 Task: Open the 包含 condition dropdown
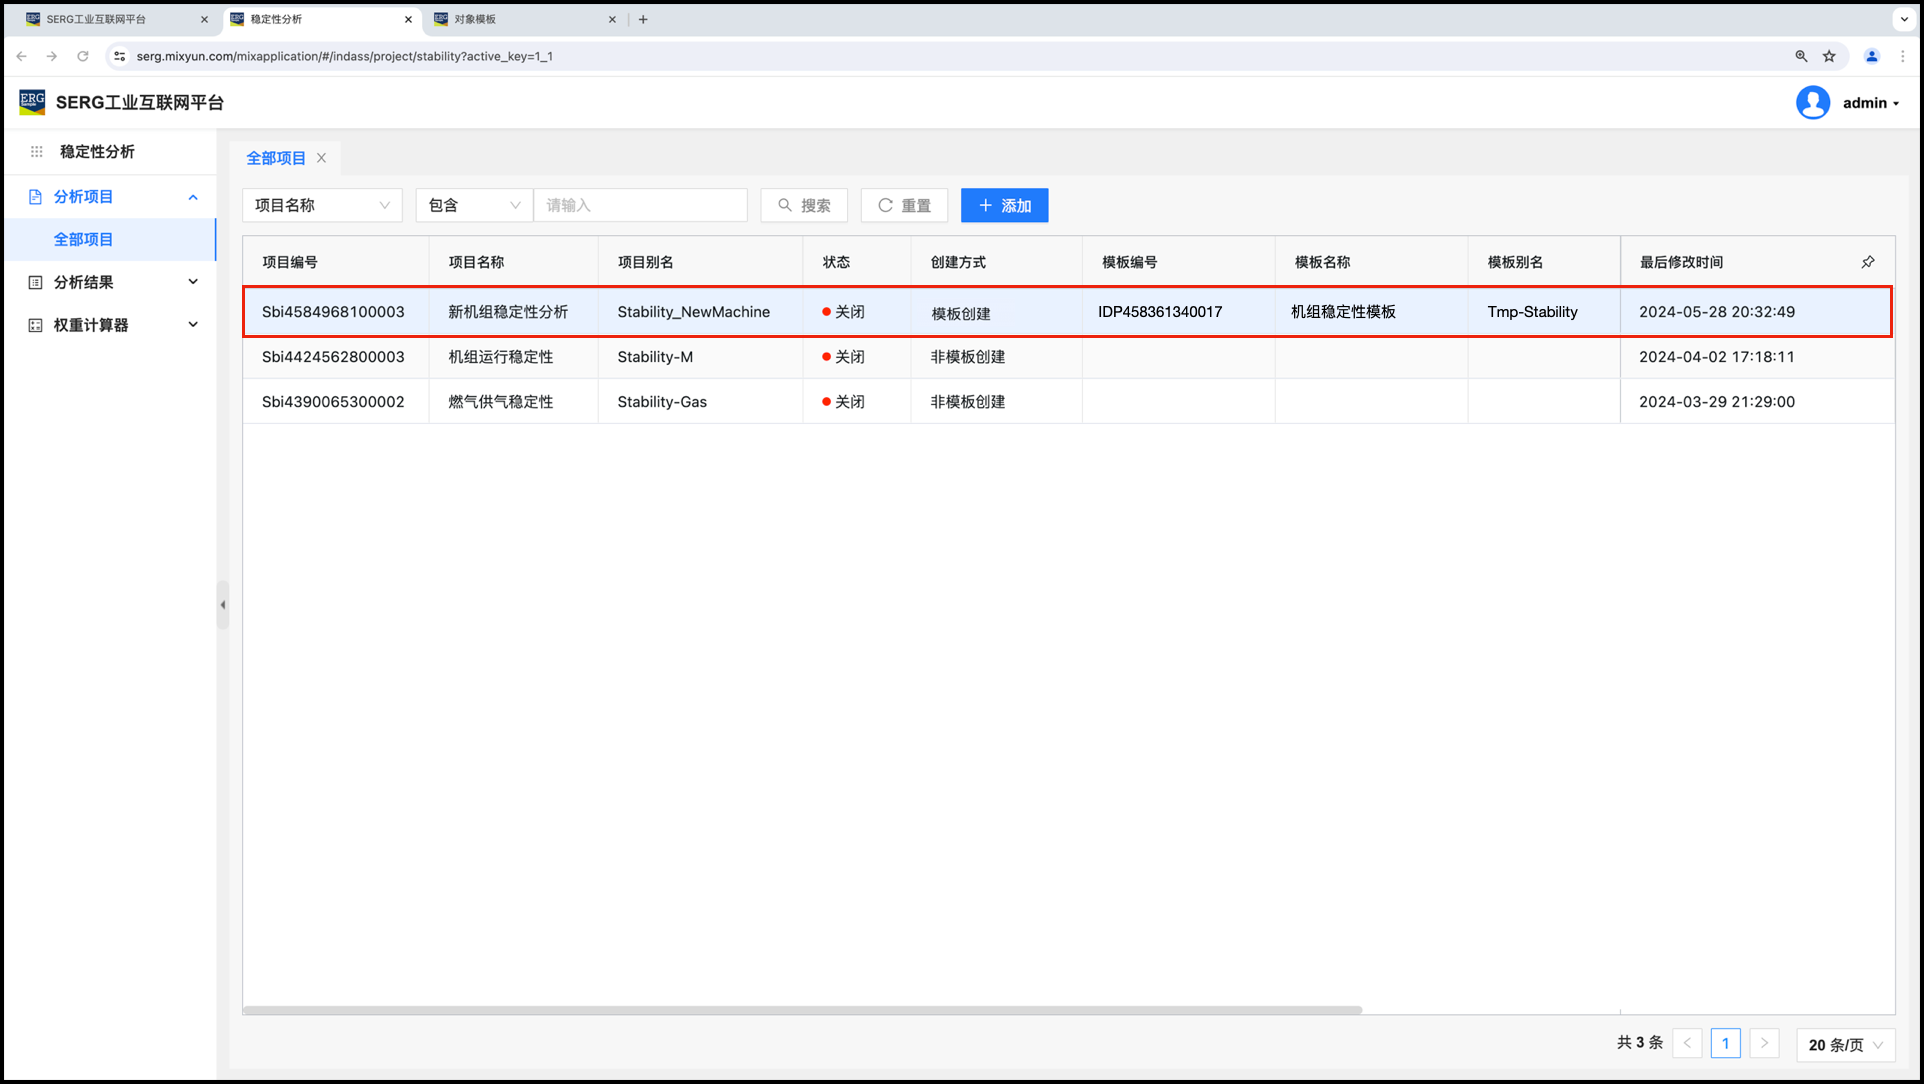pyautogui.click(x=473, y=205)
